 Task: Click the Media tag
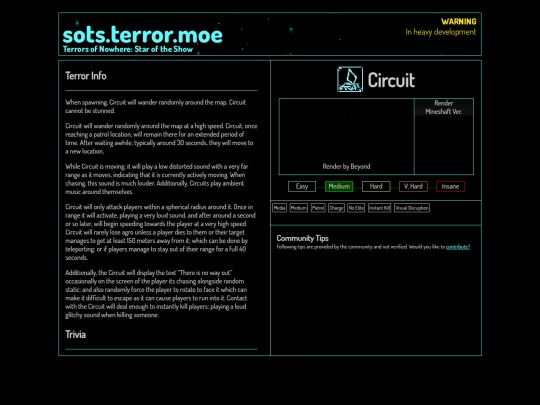(x=279, y=208)
